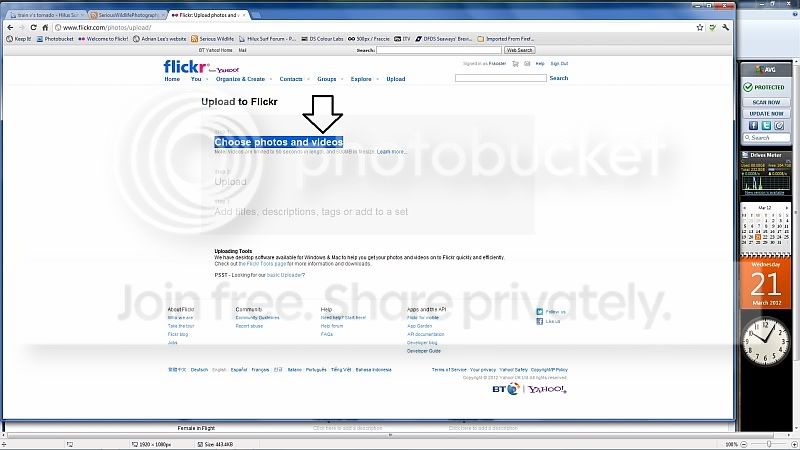Click the Web Search button
This screenshot has height=450, width=800.
(x=519, y=50)
